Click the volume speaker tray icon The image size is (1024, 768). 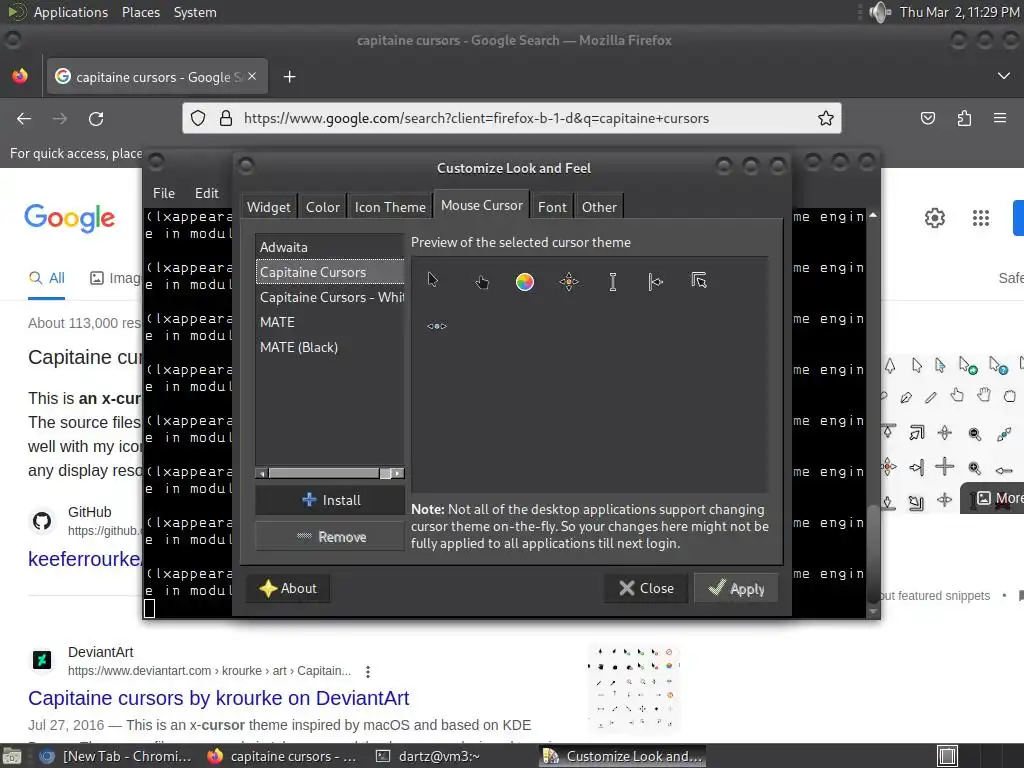click(880, 12)
